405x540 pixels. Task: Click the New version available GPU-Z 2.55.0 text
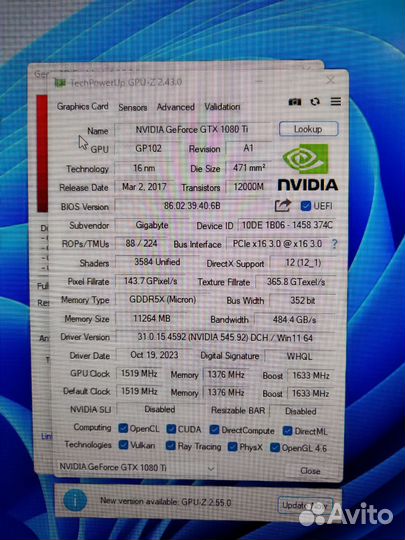(x=166, y=501)
